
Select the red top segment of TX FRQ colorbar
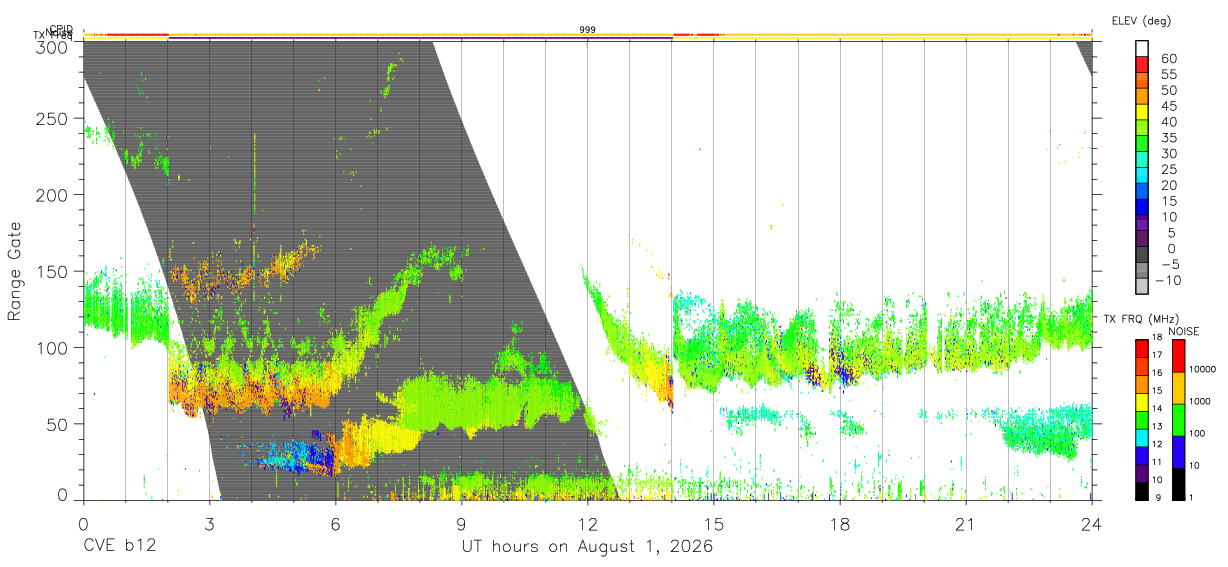(x=1143, y=348)
